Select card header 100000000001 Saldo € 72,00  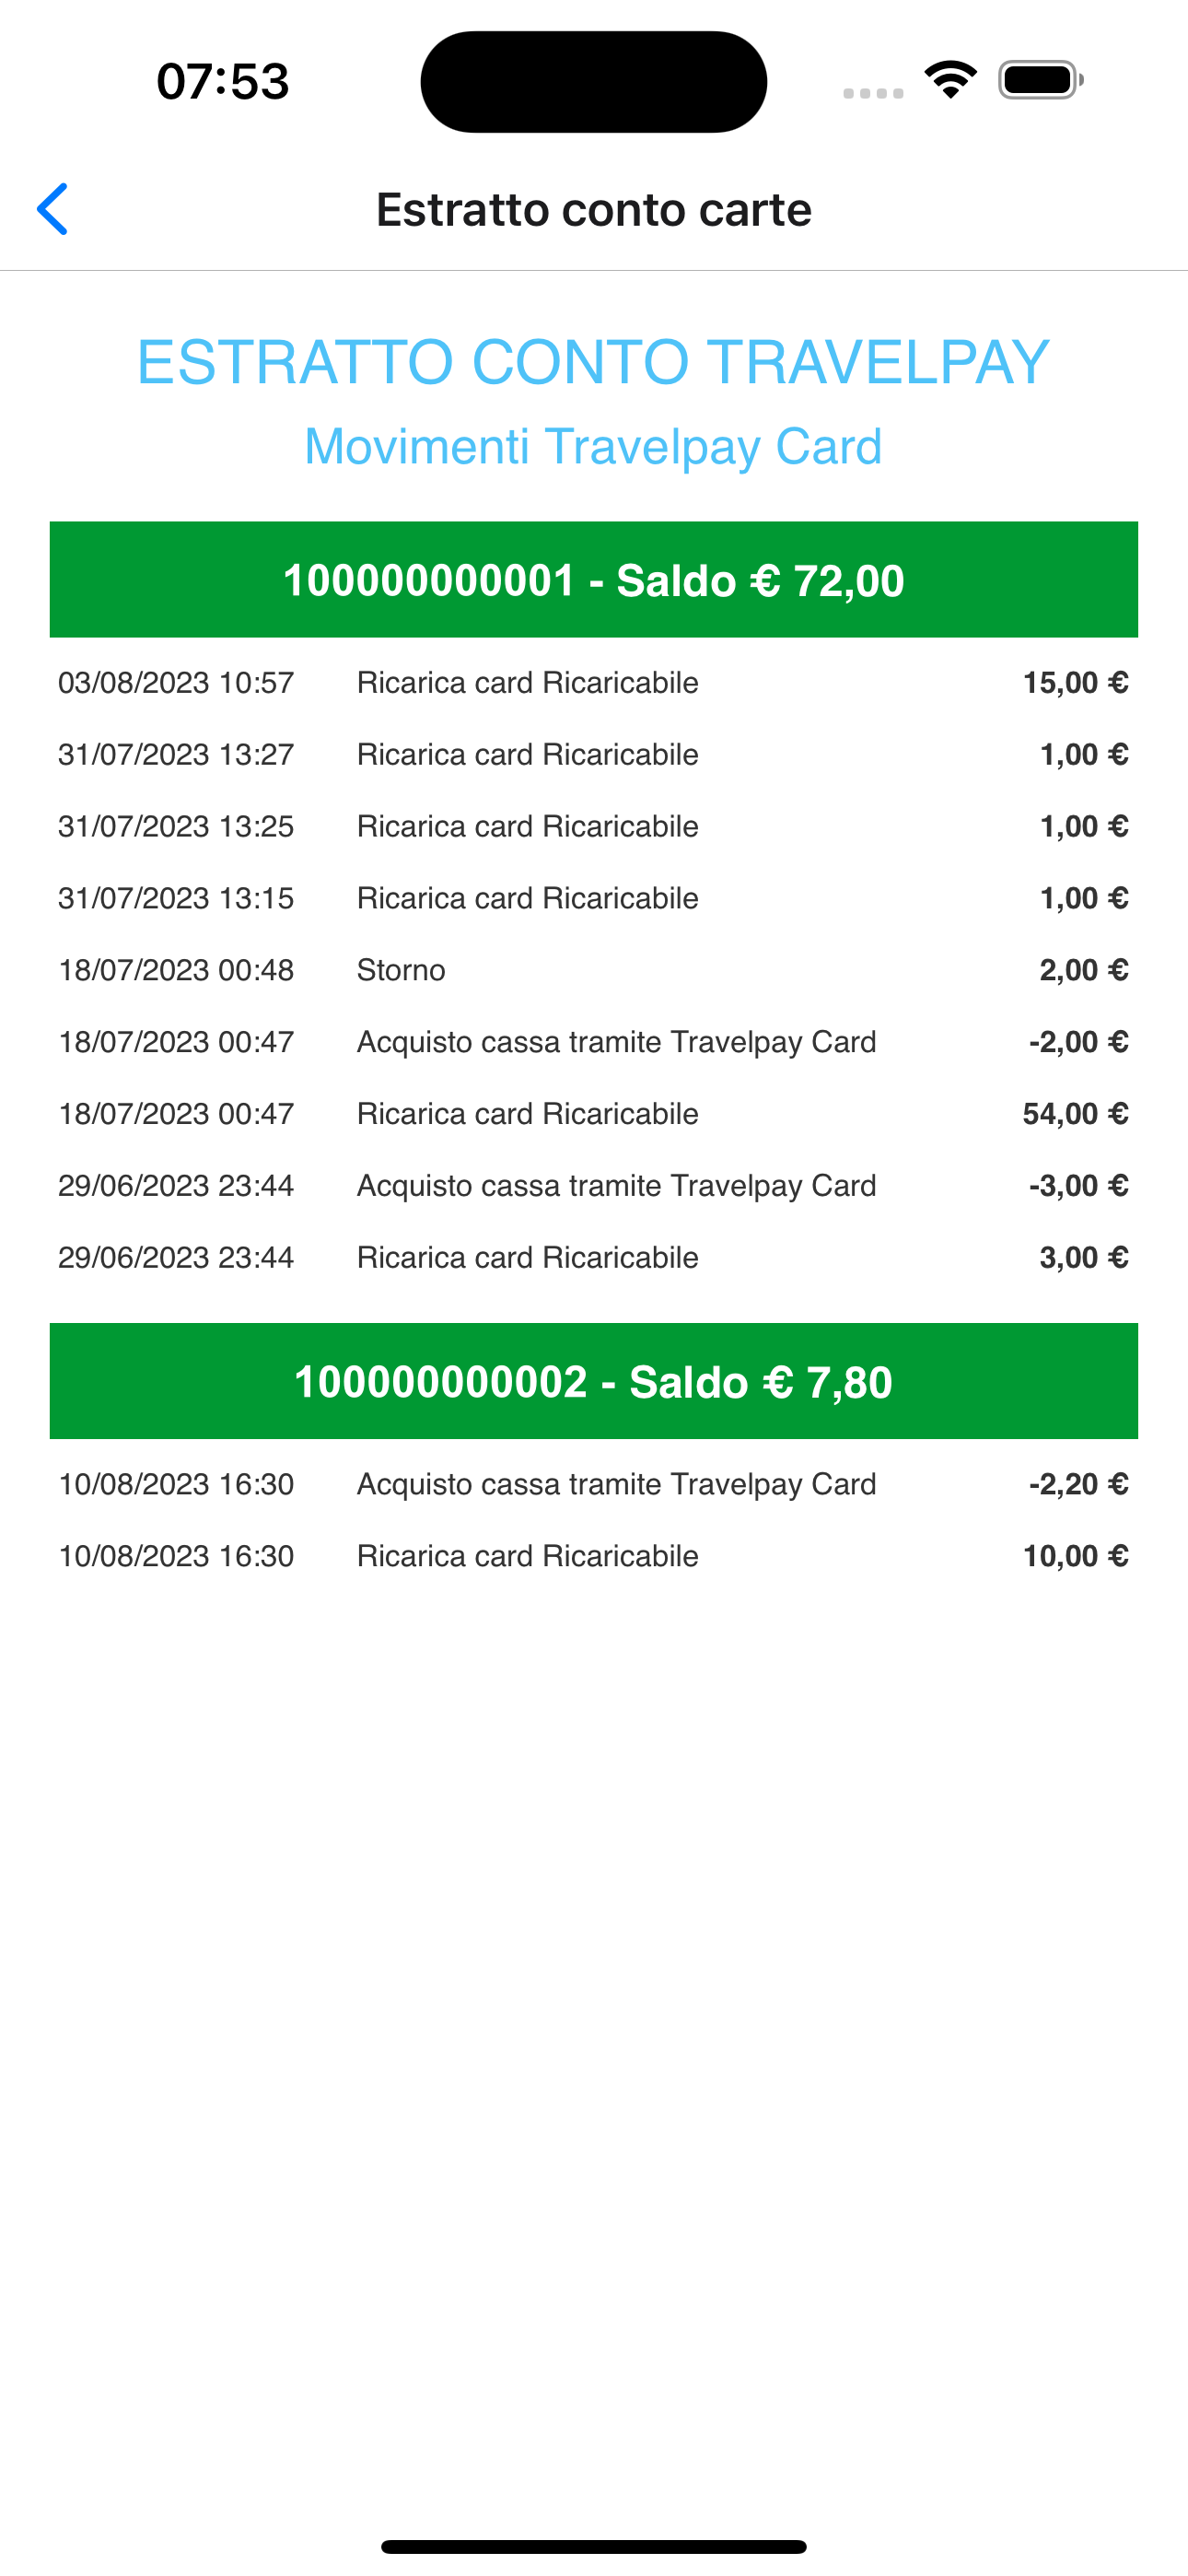[x=594, y=580]
